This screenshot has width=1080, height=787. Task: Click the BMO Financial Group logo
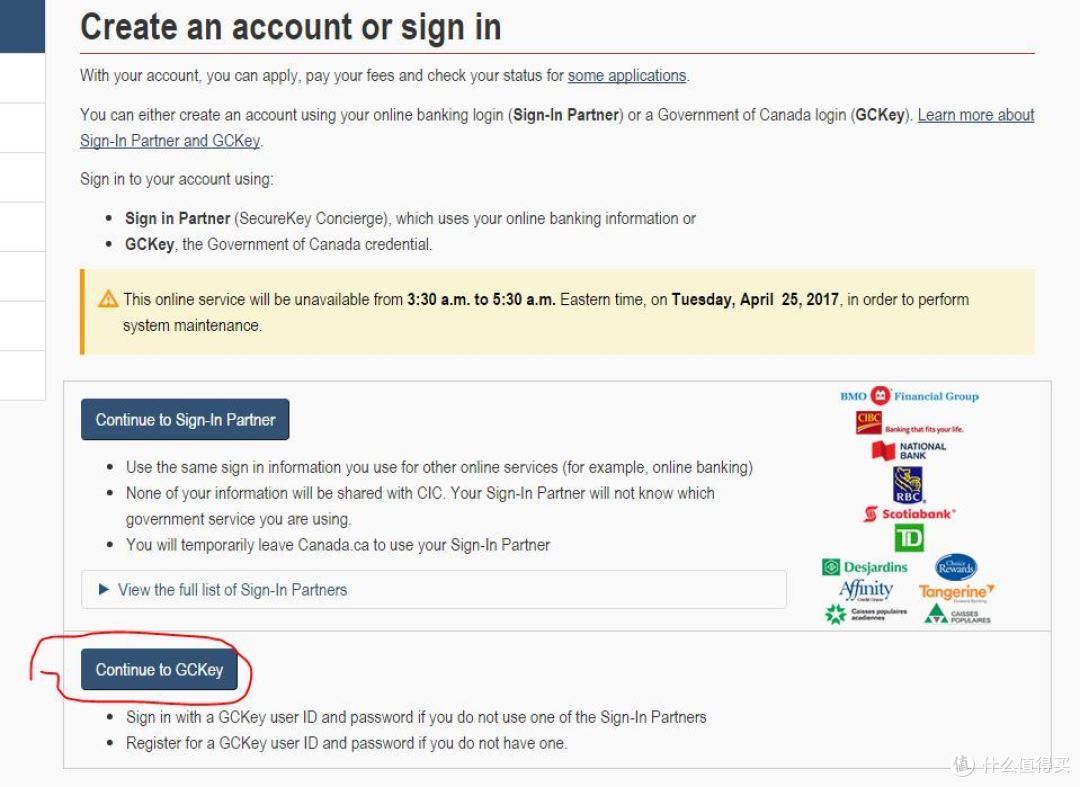pos(909,396)
